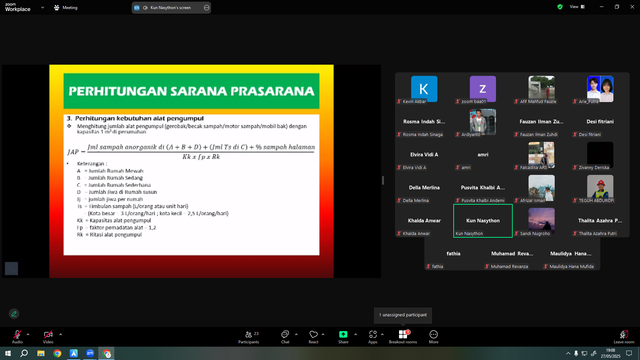Select Thalita Azahra Putri's participant tile
Image resolution: width=640 pixels, height=360 pixels.
pyautogui.click(x=600, y=221)
